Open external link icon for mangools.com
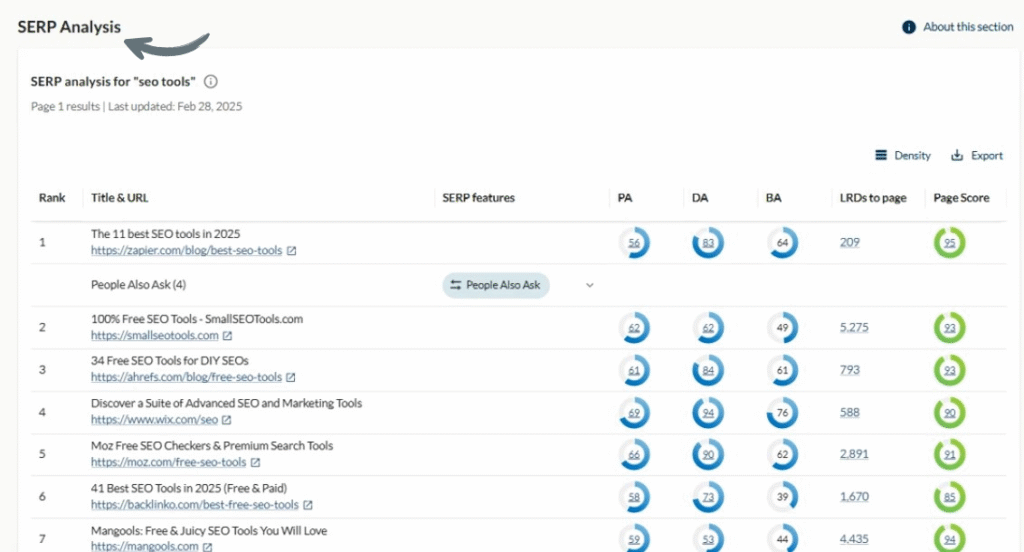 click(x=207, y=547)
